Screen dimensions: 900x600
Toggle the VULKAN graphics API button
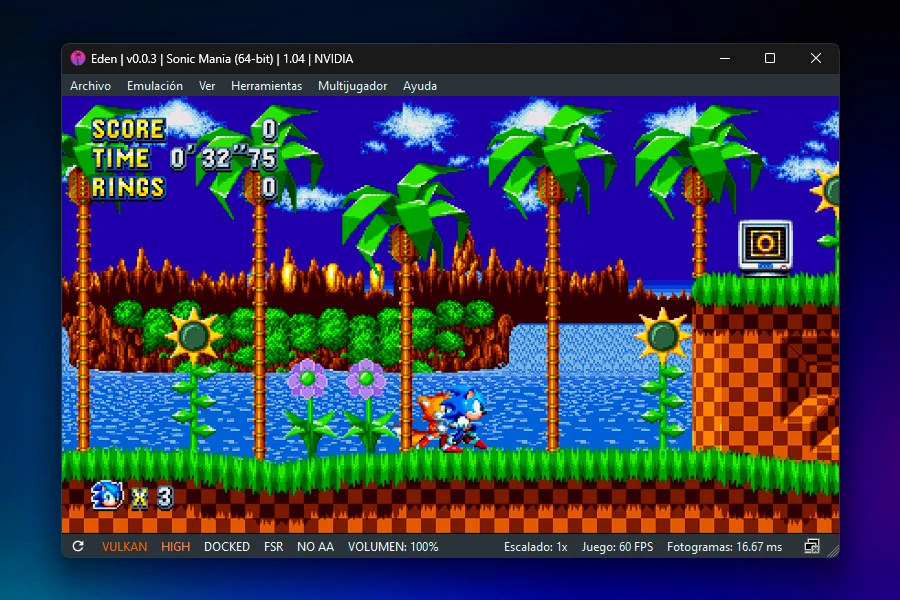(x=125, y=547)
